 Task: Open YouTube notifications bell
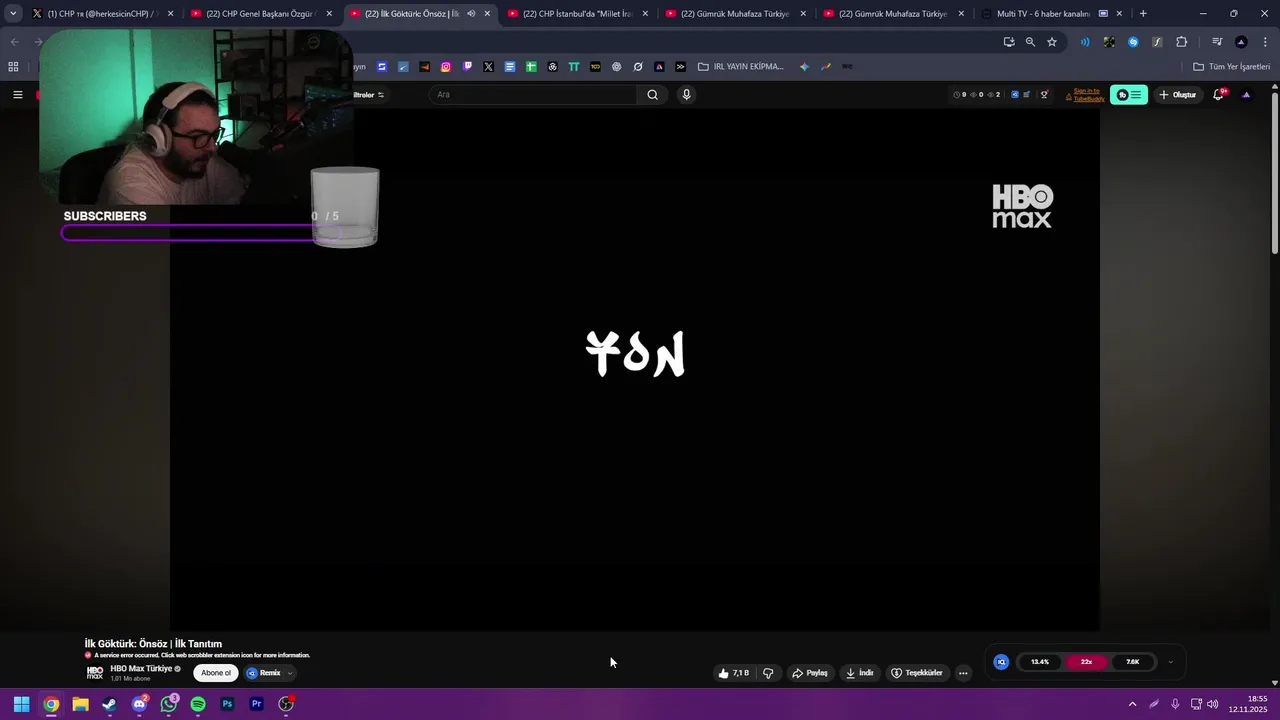(x=1218, y=95)
